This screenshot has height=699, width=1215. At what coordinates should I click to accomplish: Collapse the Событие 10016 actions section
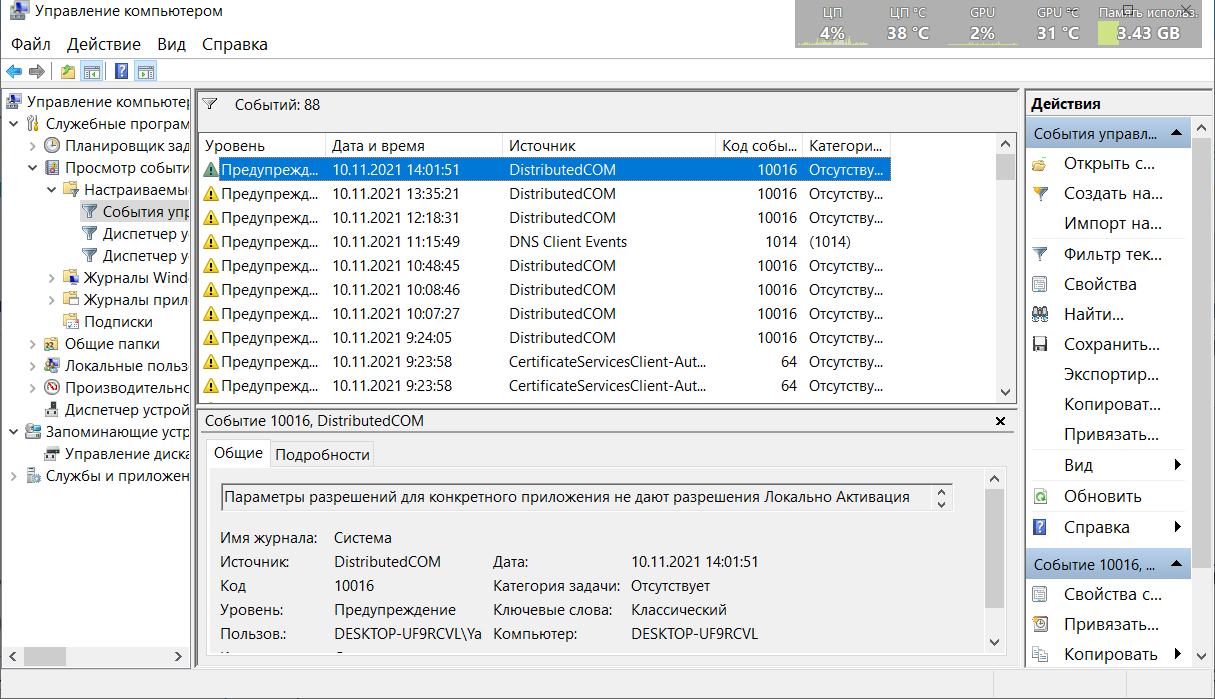tap(1176, 564)
